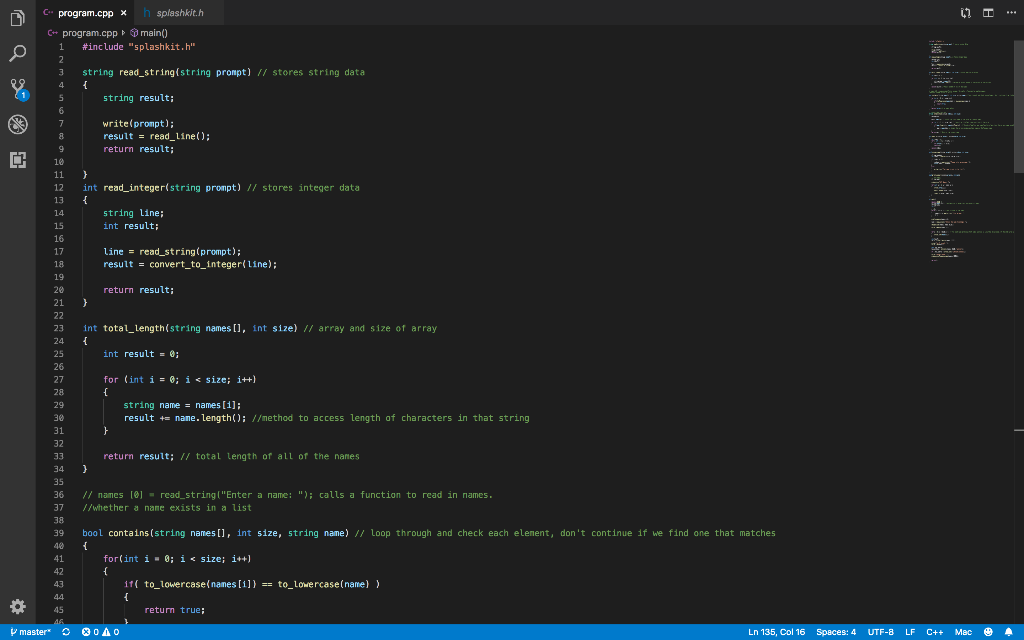Click the read_integer function name on line 12
Image resolution: width=1024 pixels, height=640 pixels.
click(x=134, y=188)
